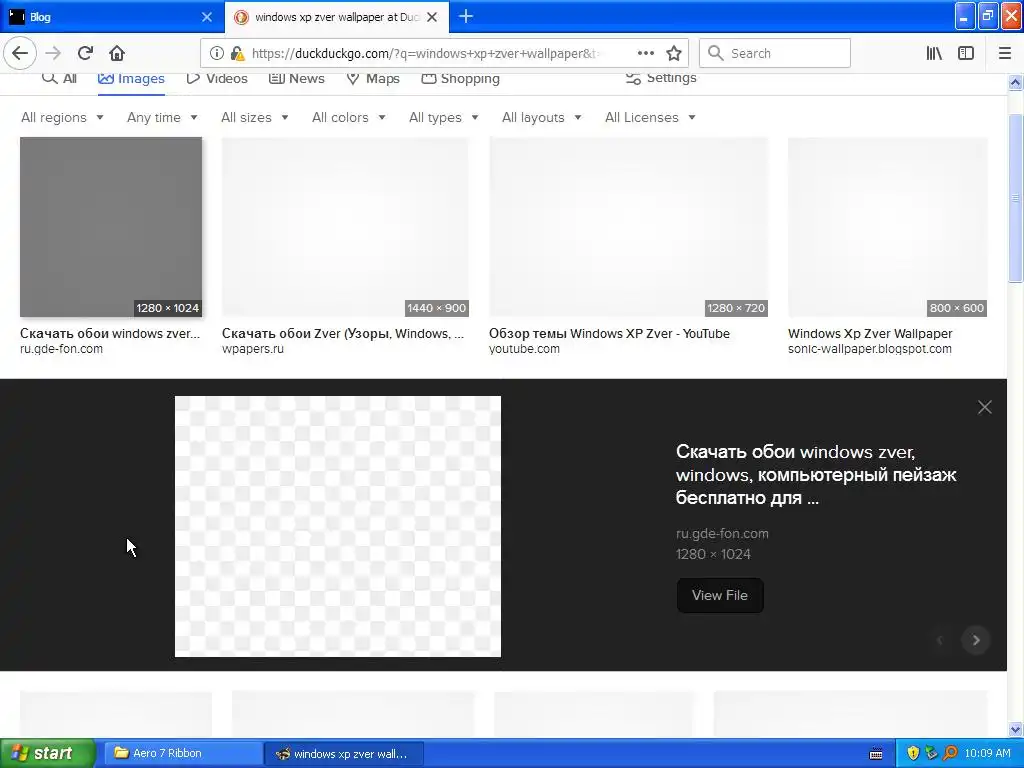Click the wpapers.ru source link
Image resolution: width=1024 pixels, height=768 pixels.
253,349
